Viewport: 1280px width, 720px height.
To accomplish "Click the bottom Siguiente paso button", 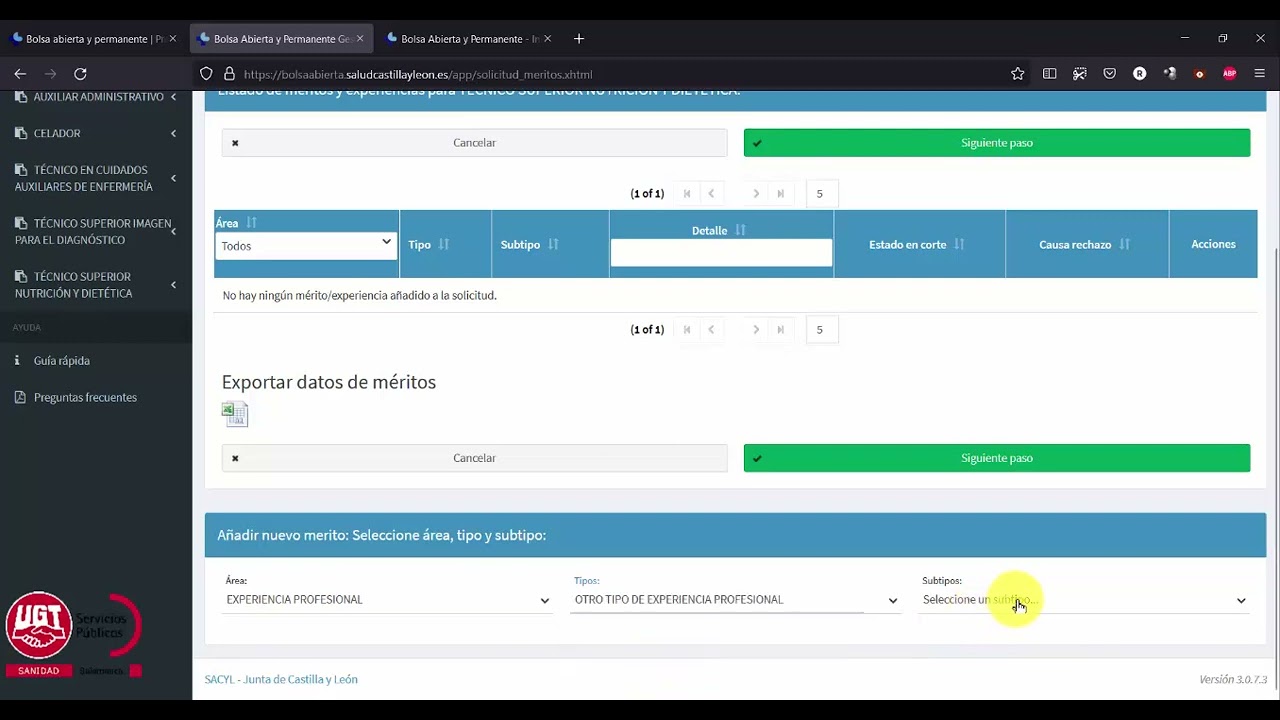I will [997, 458].
